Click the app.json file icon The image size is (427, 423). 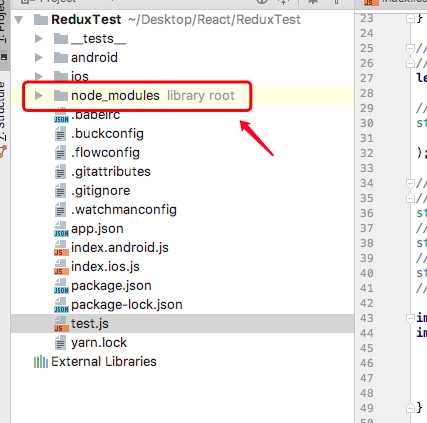coord(61,229)
